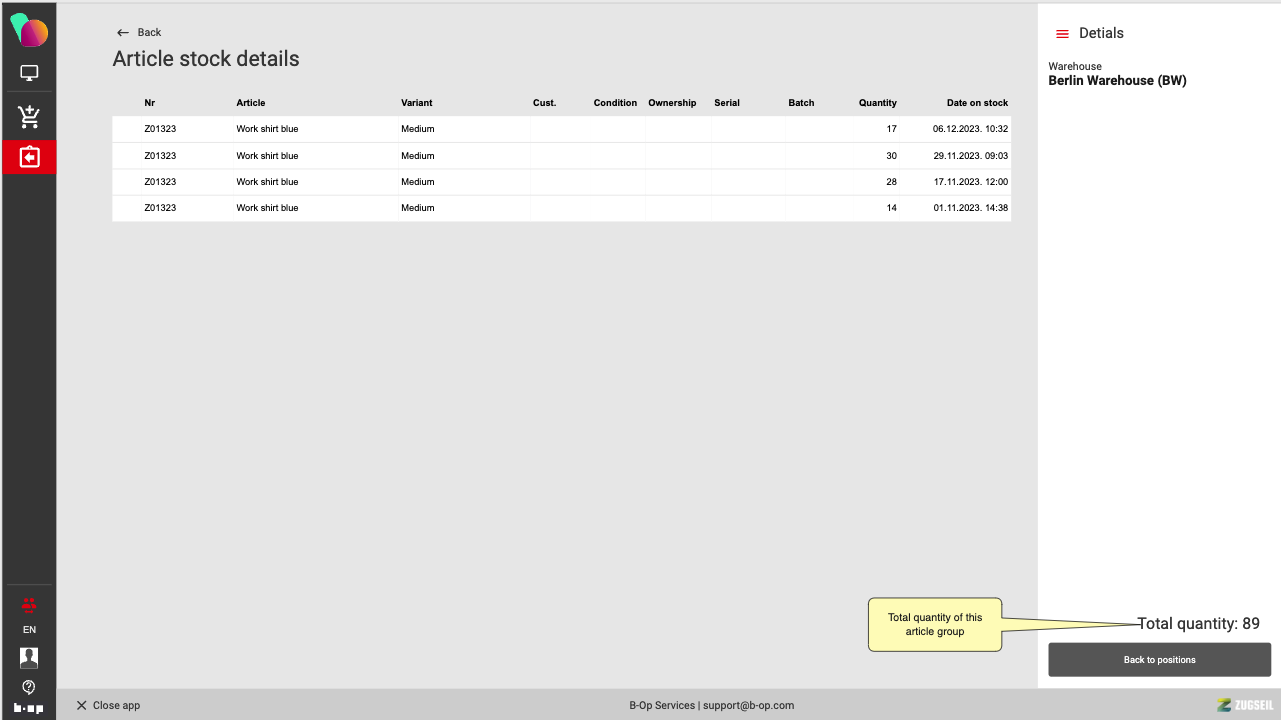Image resolution: width=1281 pixels, height=720 pixels.
Task: Change language via the EN selector
Action: tap(29, 630)
